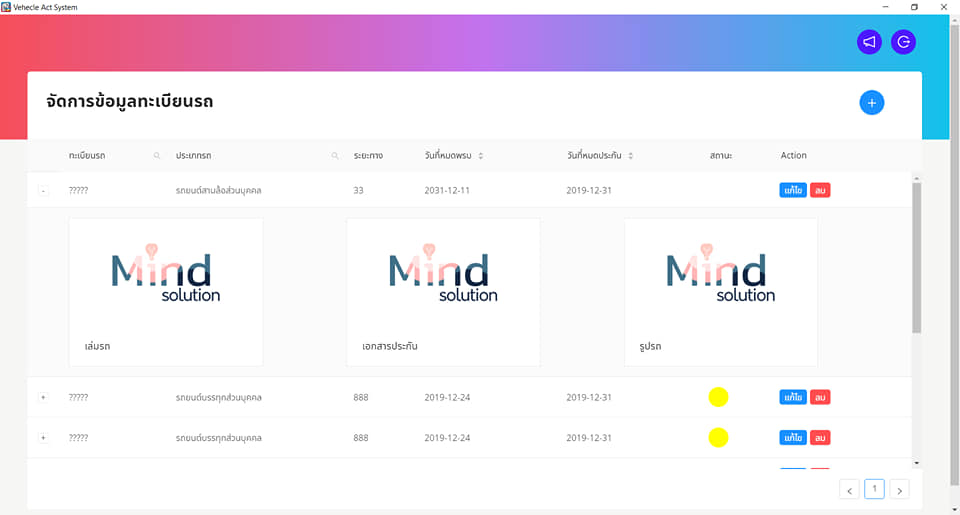Image resolution: width=960 pixels, height=515 pixels.
Task: Add a new vehicle with the plus button
Action: (871, 102)
